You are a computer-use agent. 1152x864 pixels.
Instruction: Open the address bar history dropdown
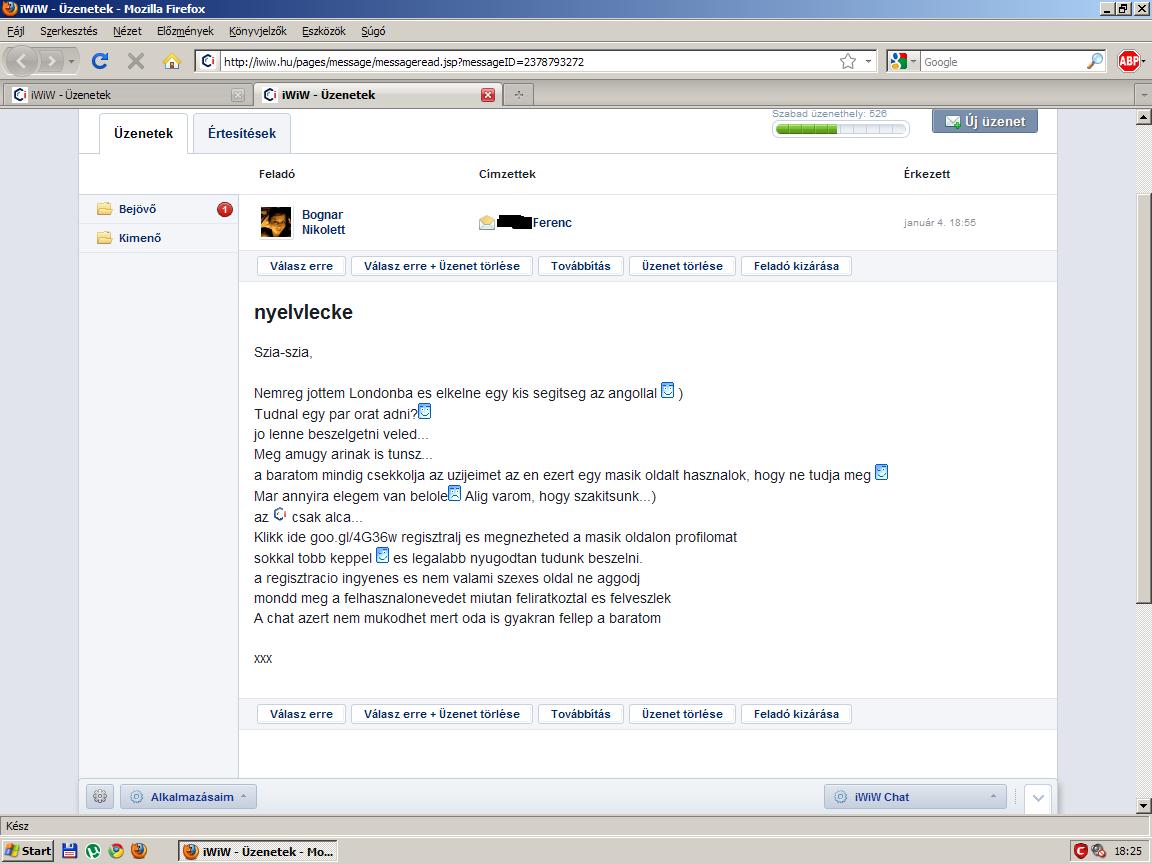pyautogui.click(x=868, y=62)
